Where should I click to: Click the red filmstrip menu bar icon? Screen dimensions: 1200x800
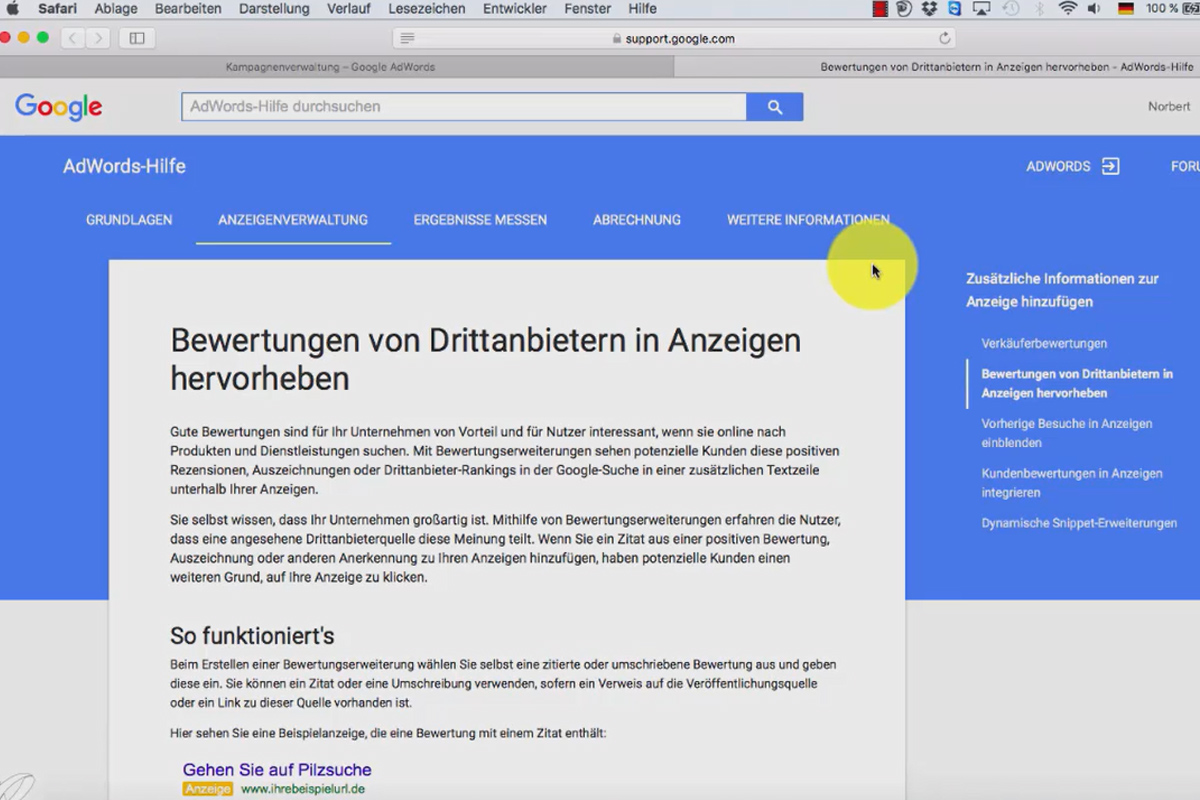point(880,9)
